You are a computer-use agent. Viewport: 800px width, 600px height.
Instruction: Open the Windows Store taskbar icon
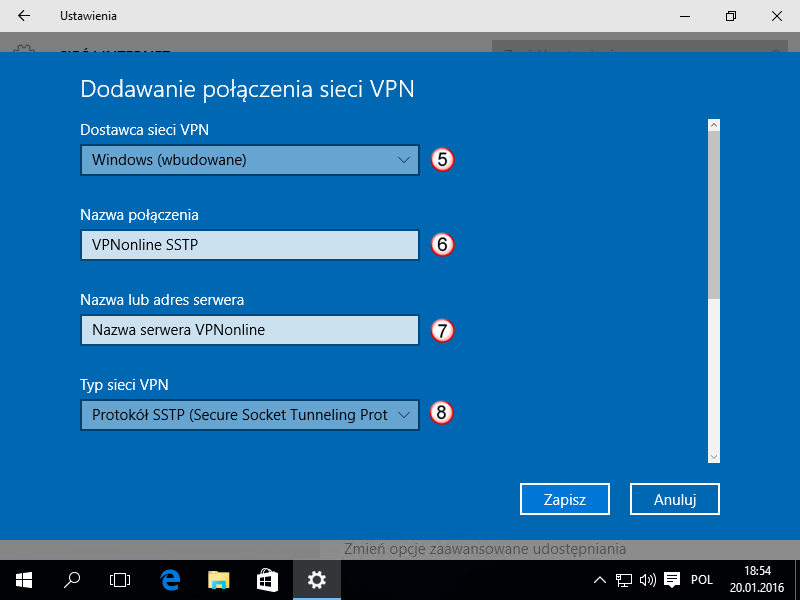point(267,580)
